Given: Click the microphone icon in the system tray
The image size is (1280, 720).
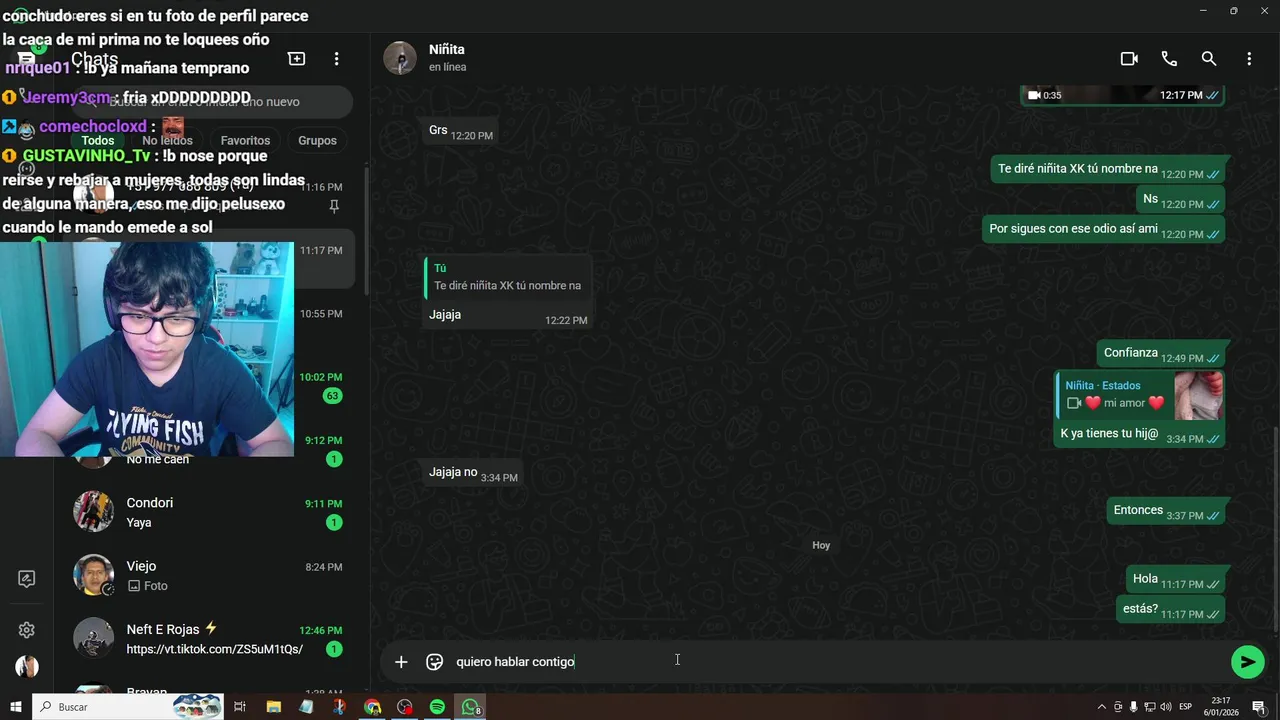Looking at the screenshot, I should (x=1133, y=707).
